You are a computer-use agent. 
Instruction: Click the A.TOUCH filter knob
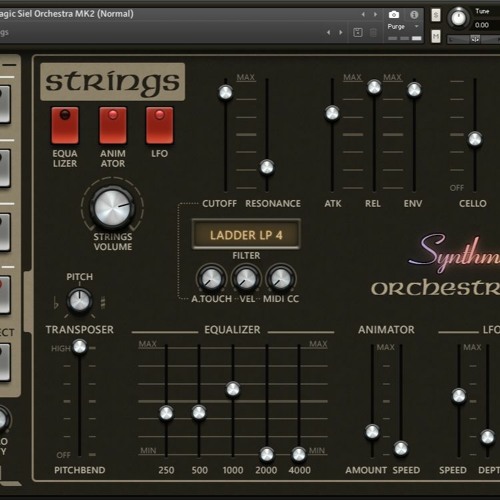[x=211, y=279]
